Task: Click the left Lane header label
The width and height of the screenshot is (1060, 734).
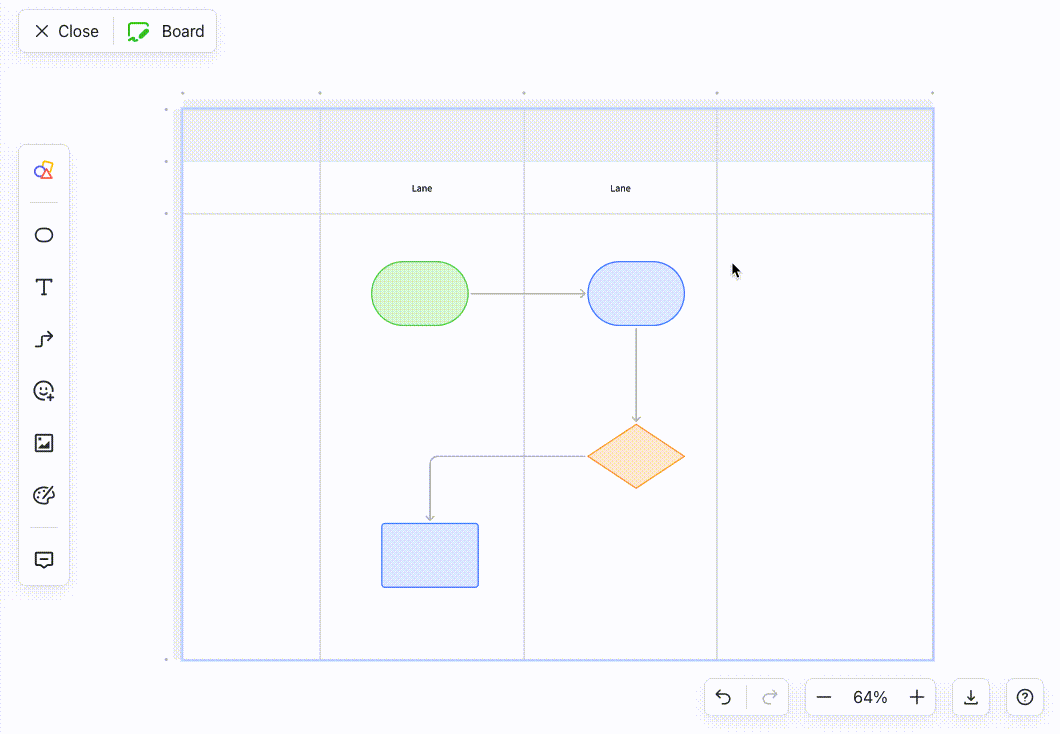Action: [421, 188]
